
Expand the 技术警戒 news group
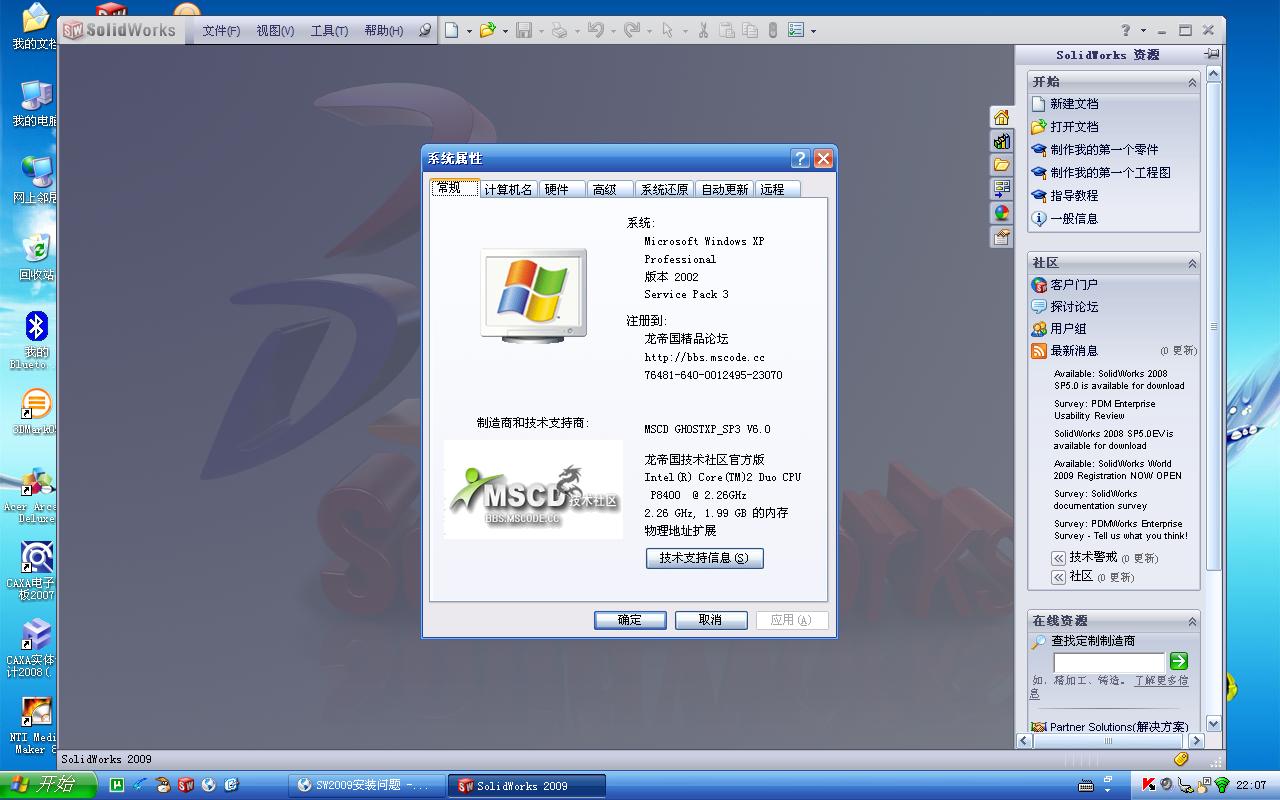1058,558
